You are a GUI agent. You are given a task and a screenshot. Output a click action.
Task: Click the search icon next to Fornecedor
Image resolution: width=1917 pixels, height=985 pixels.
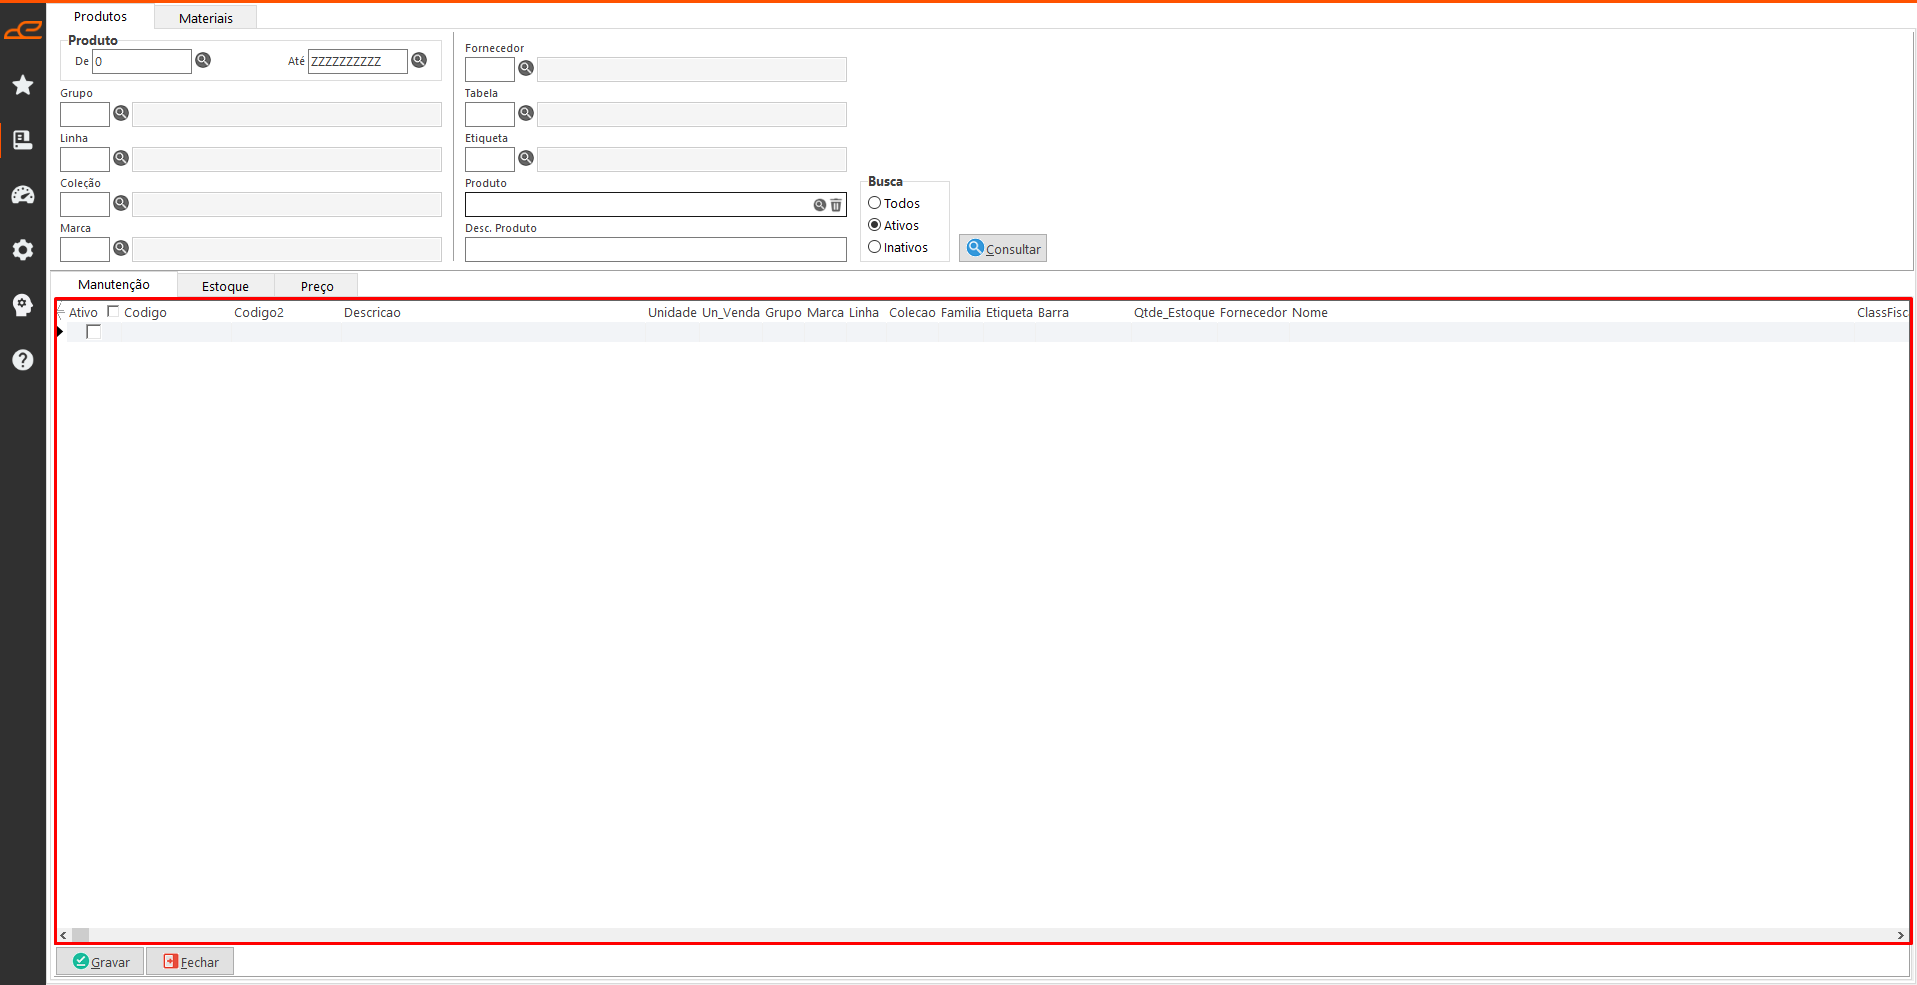pos(526,68)
